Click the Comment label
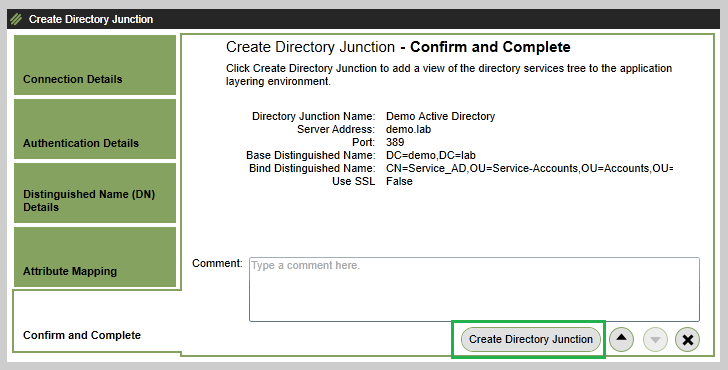 coord(217,263)
